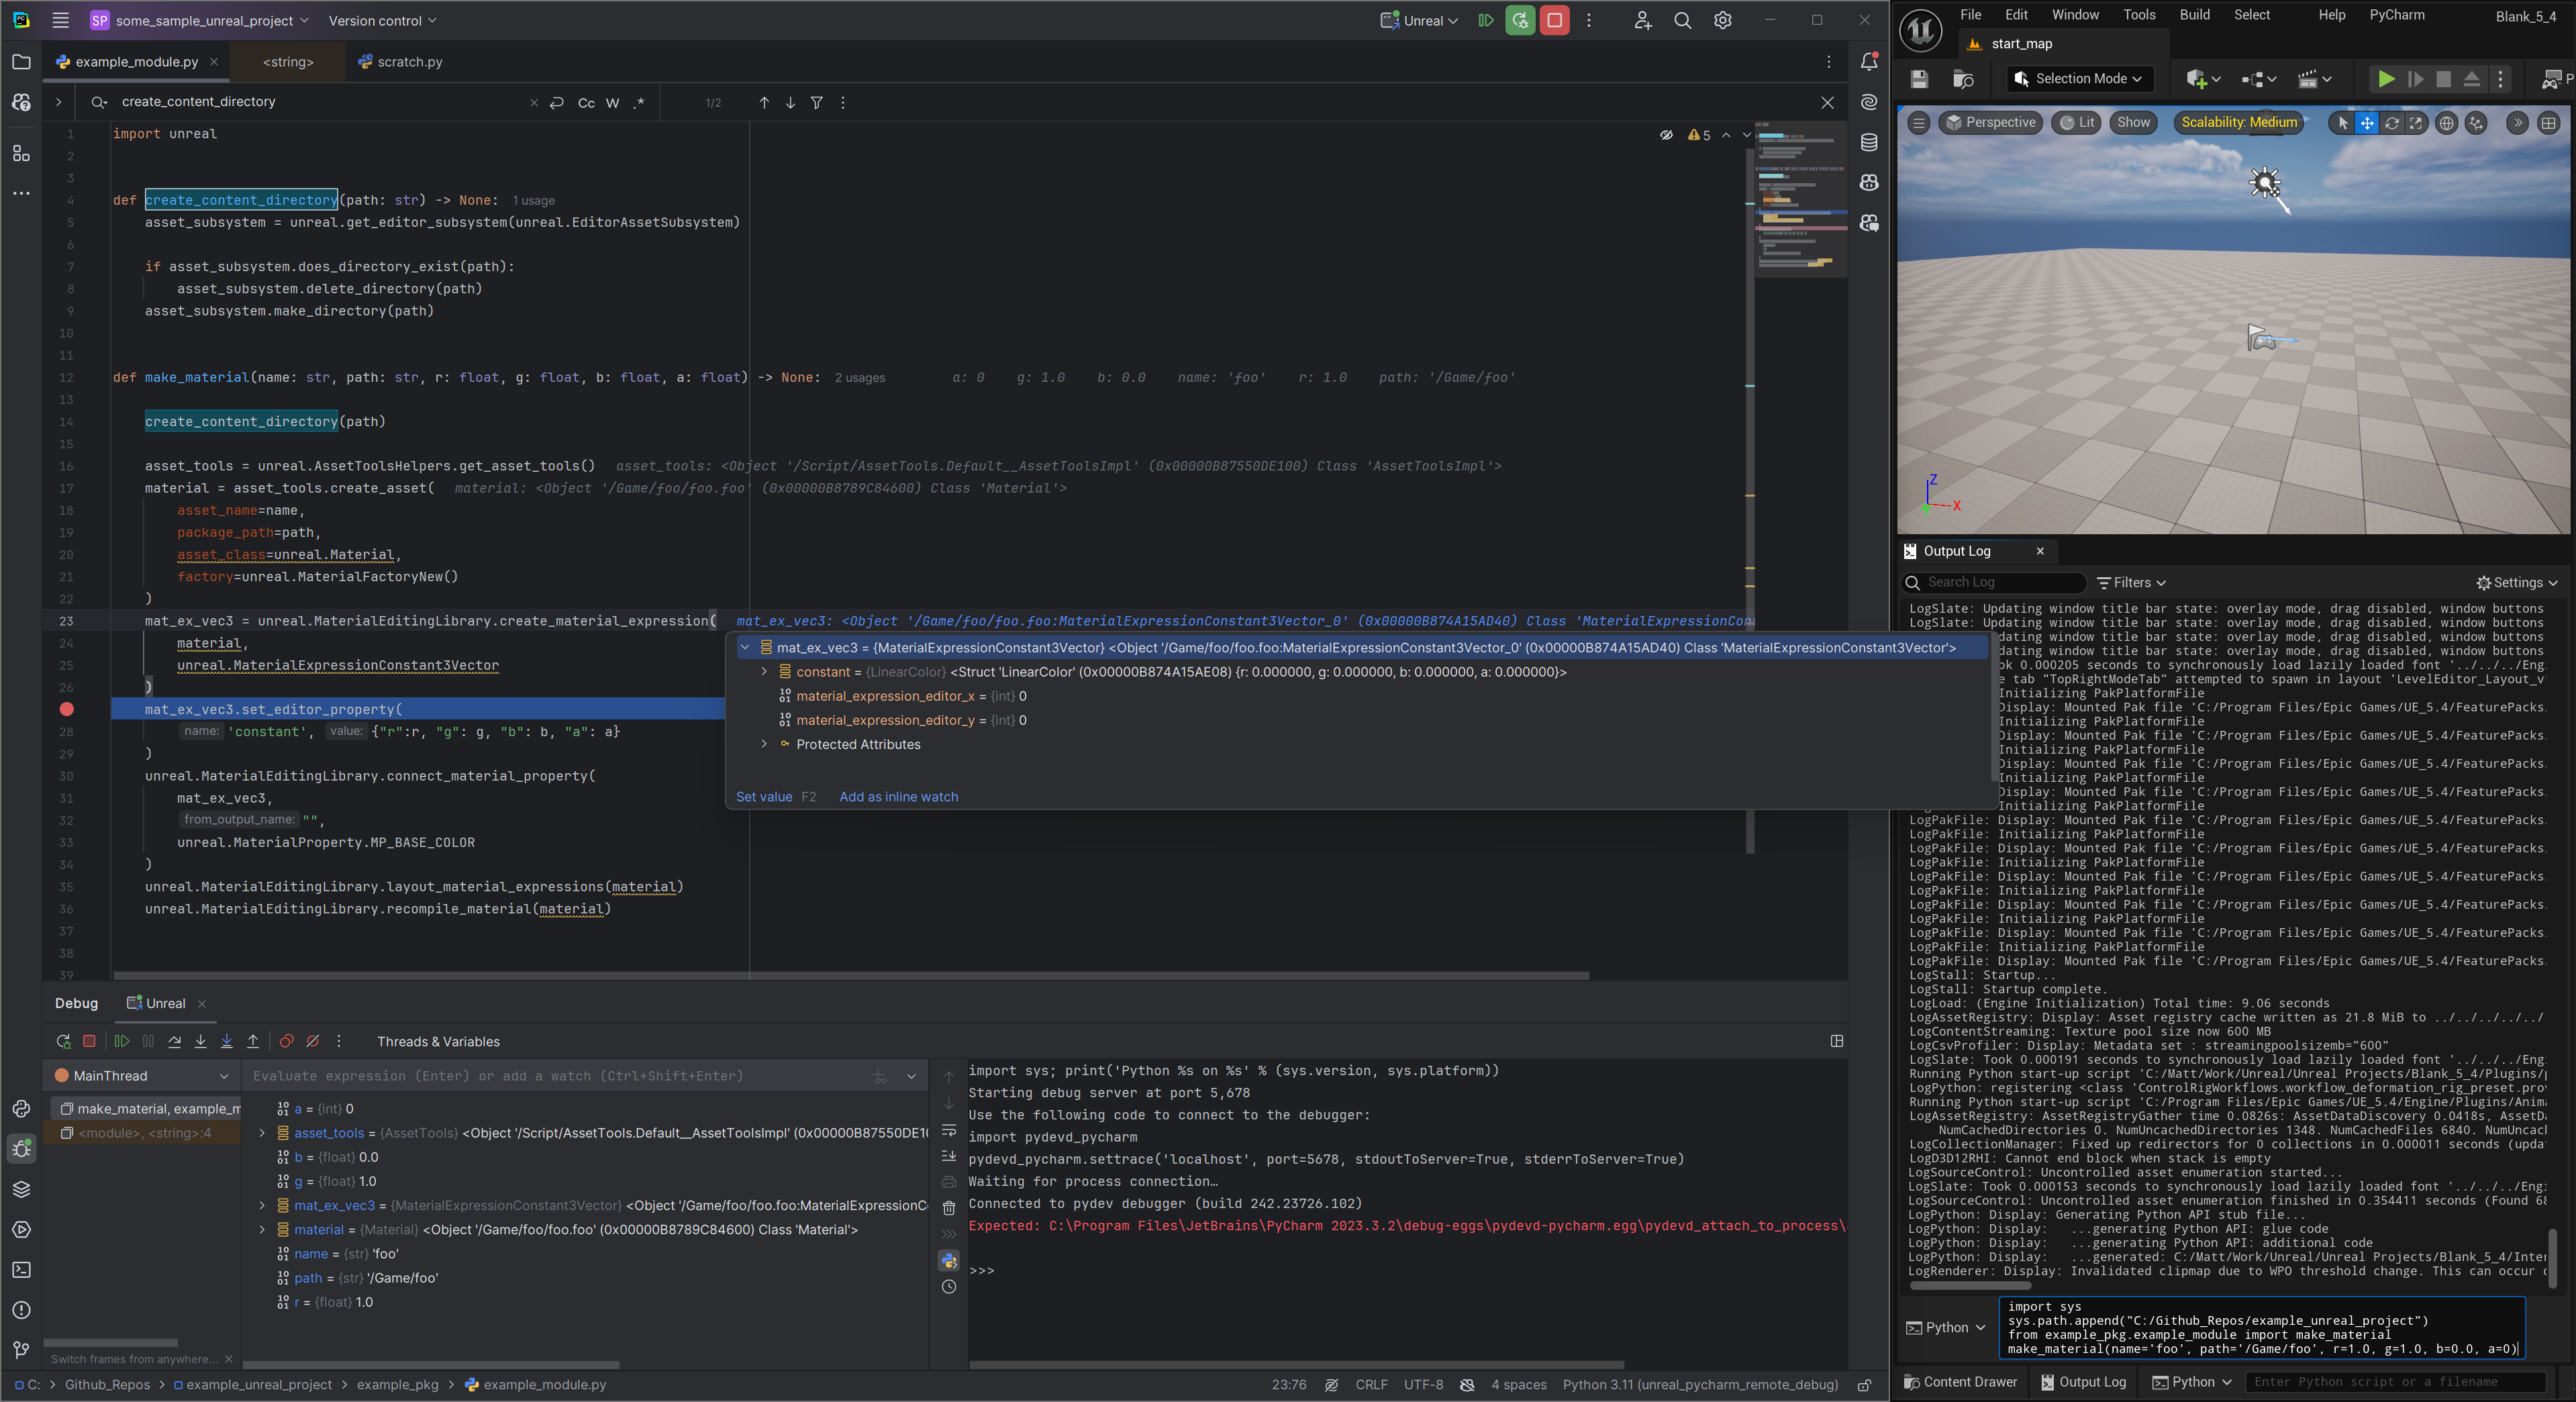Open MainThread thread selector dropdown
Screen dimensions: 2576x1402
pos(142,1076)
